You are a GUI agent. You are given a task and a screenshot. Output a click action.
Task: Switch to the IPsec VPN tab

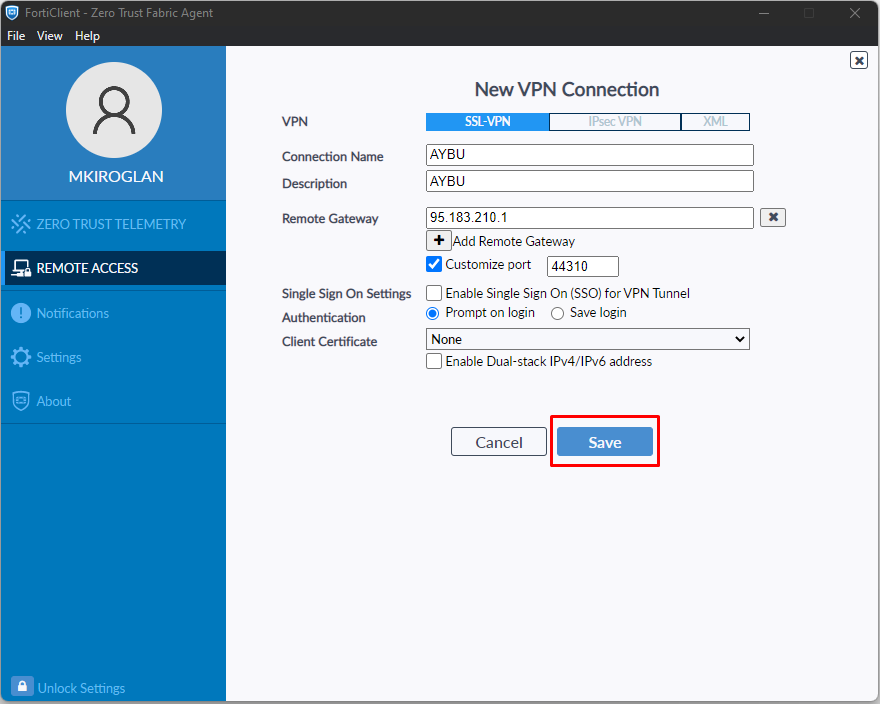tap(615, 122)
